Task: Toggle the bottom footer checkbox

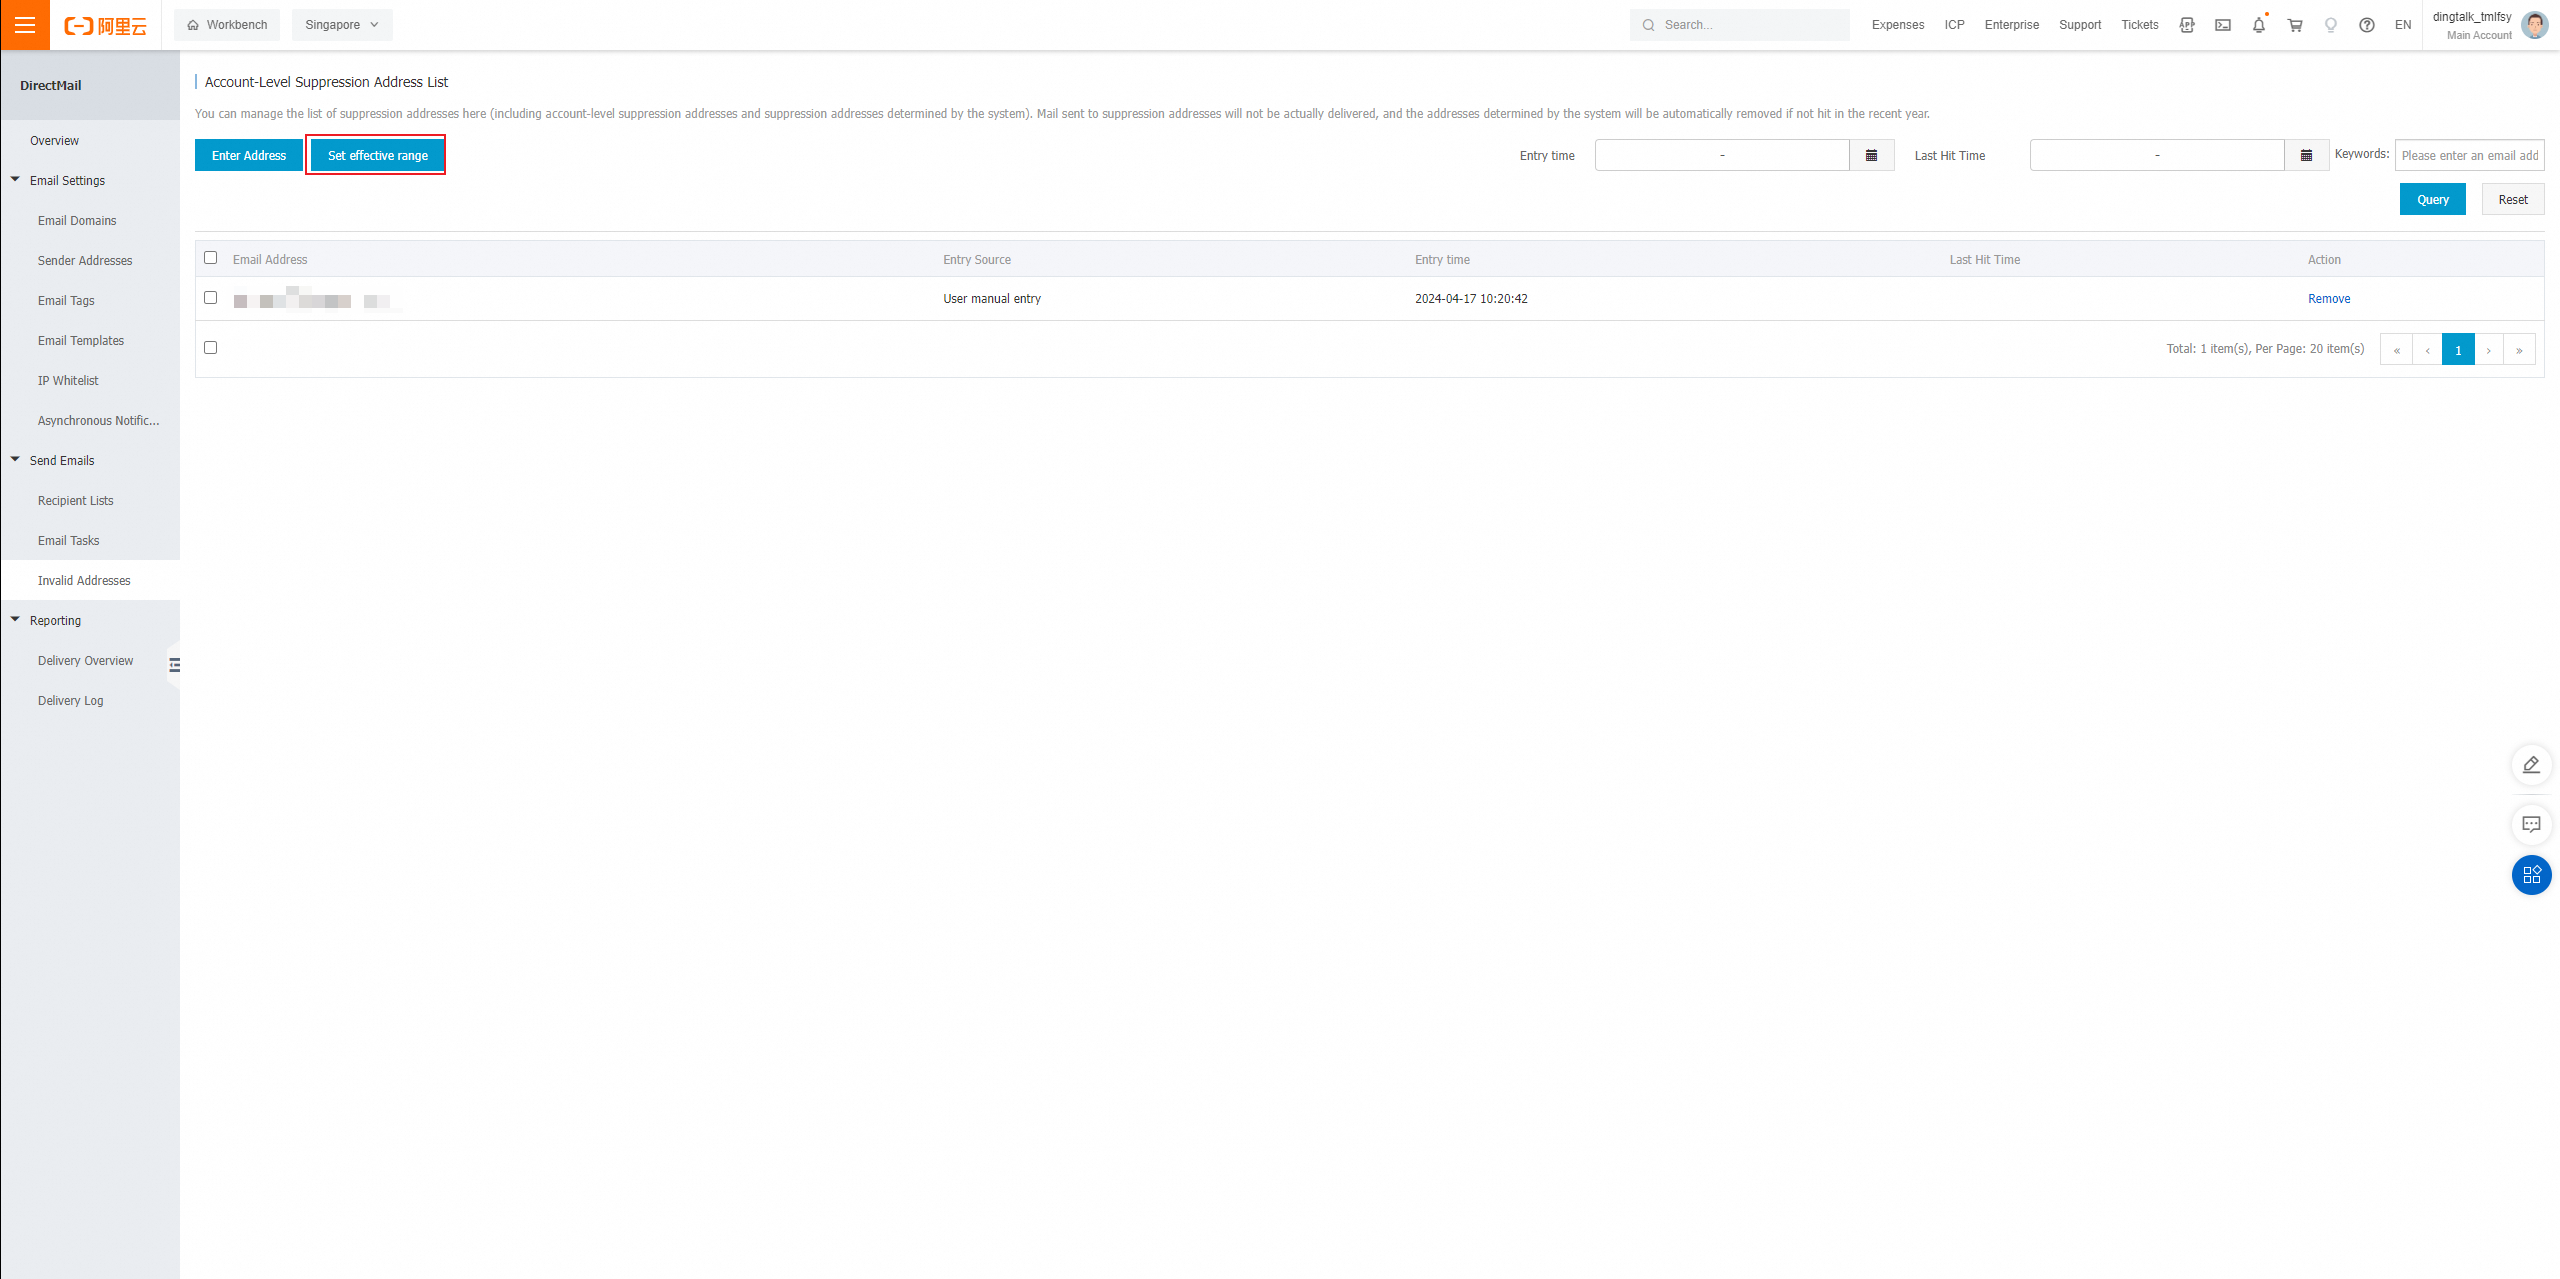Action: coord(210,348)
